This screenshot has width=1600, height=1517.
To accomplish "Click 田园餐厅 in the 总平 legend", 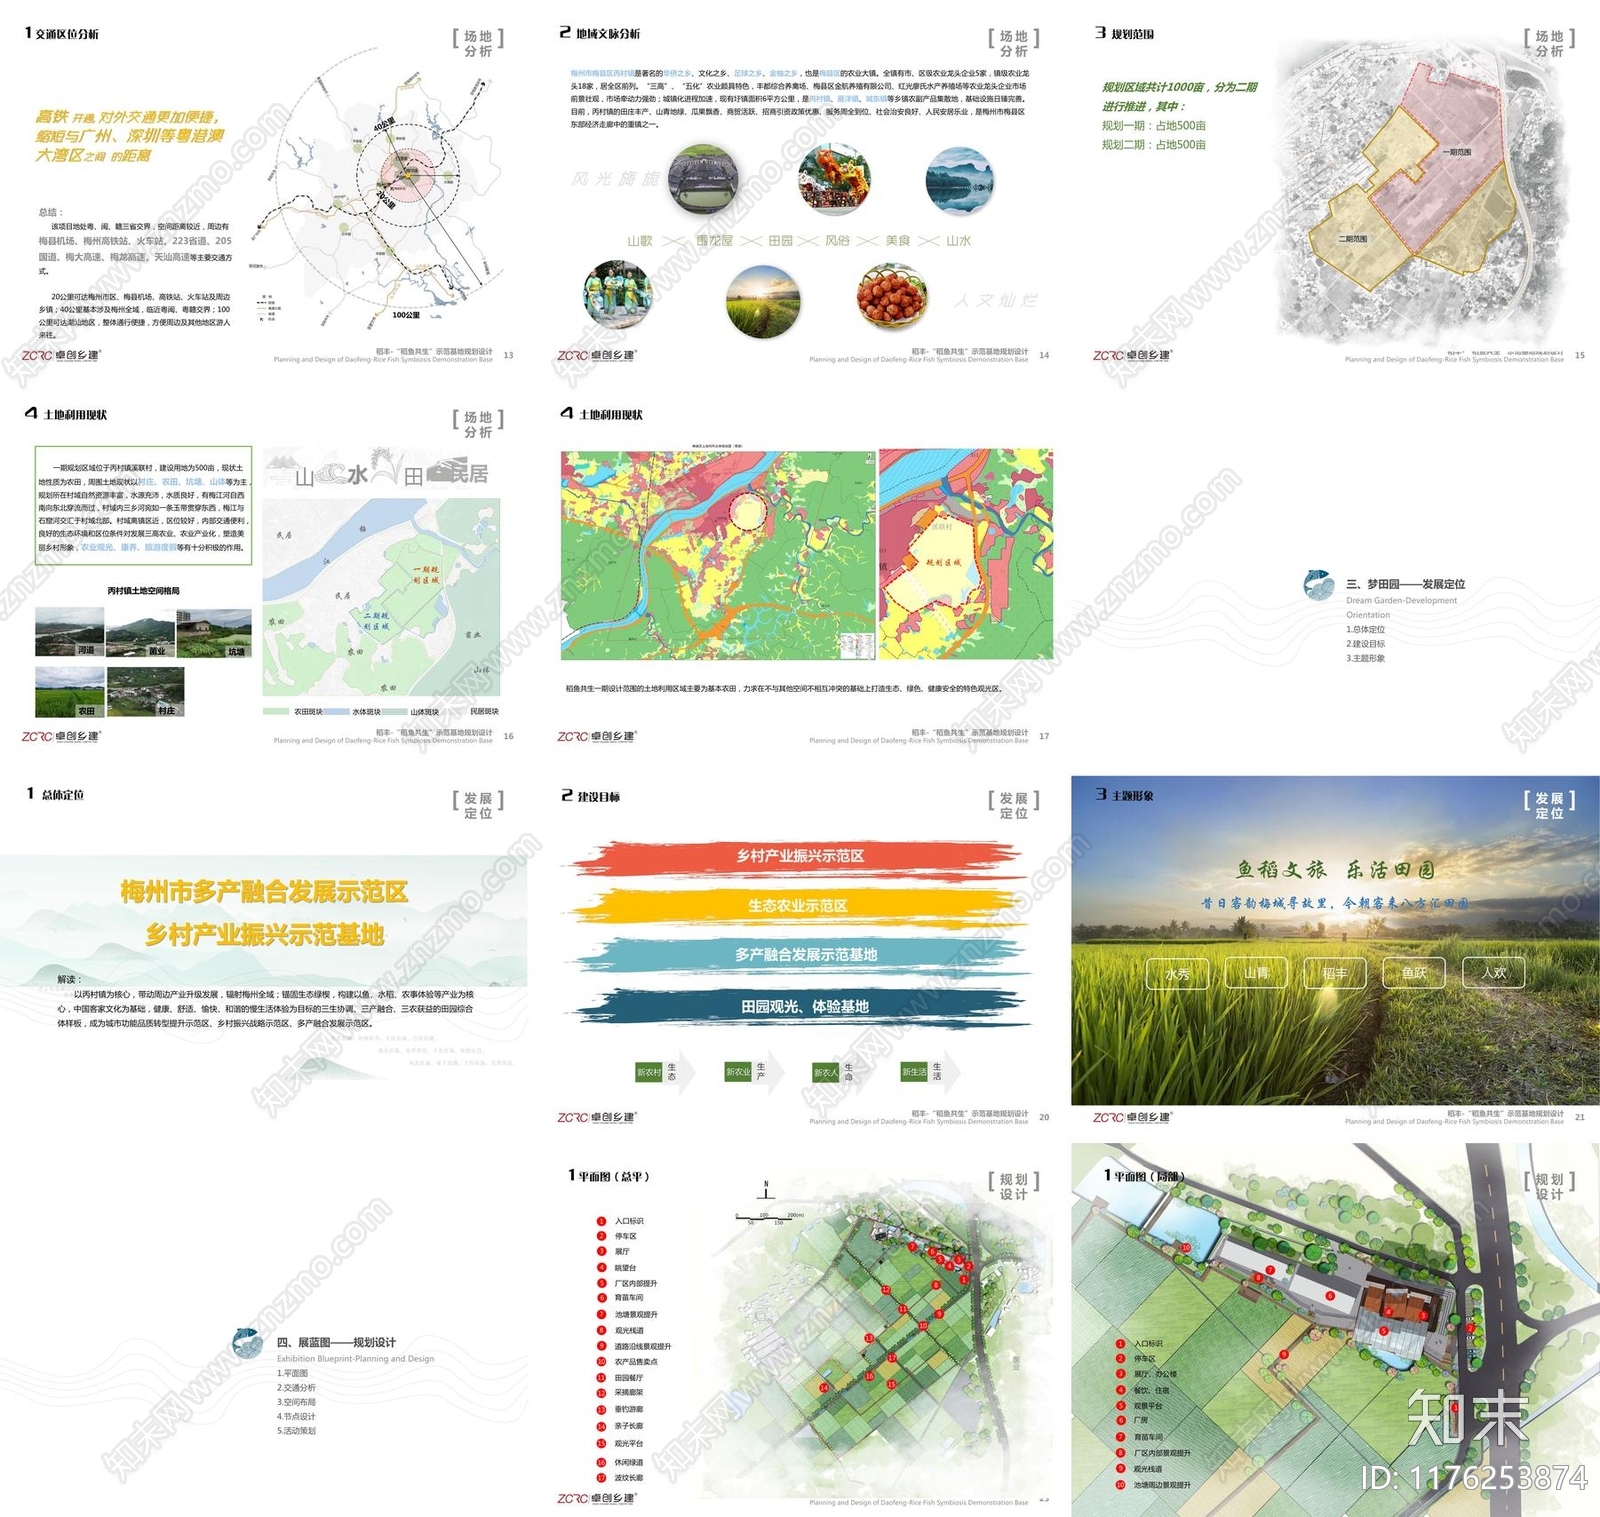I will [629, 1378].
